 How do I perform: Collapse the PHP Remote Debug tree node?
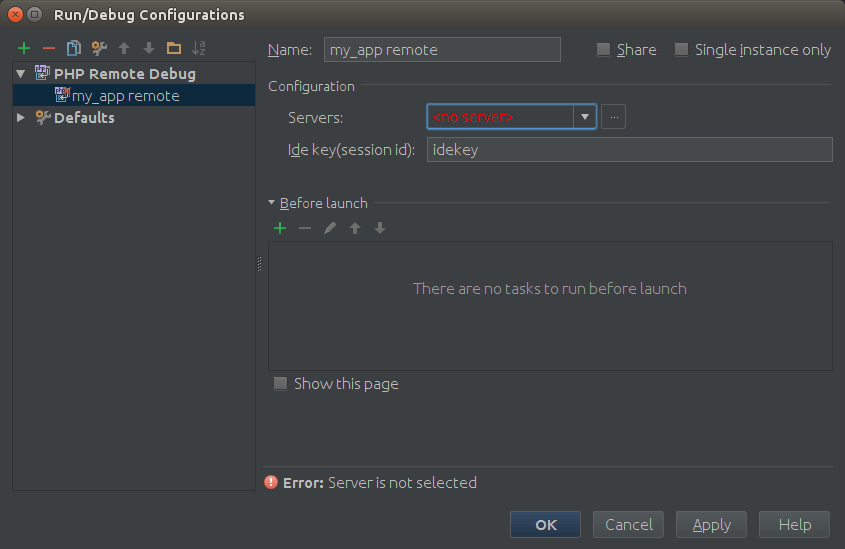coord(21,74)
